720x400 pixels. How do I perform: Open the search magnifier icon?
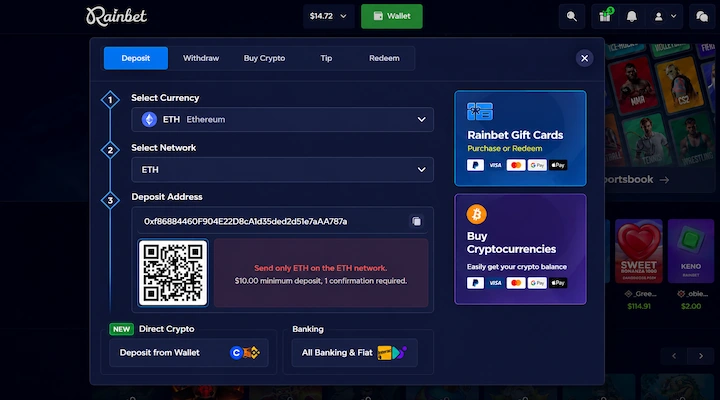click(572, 17)
